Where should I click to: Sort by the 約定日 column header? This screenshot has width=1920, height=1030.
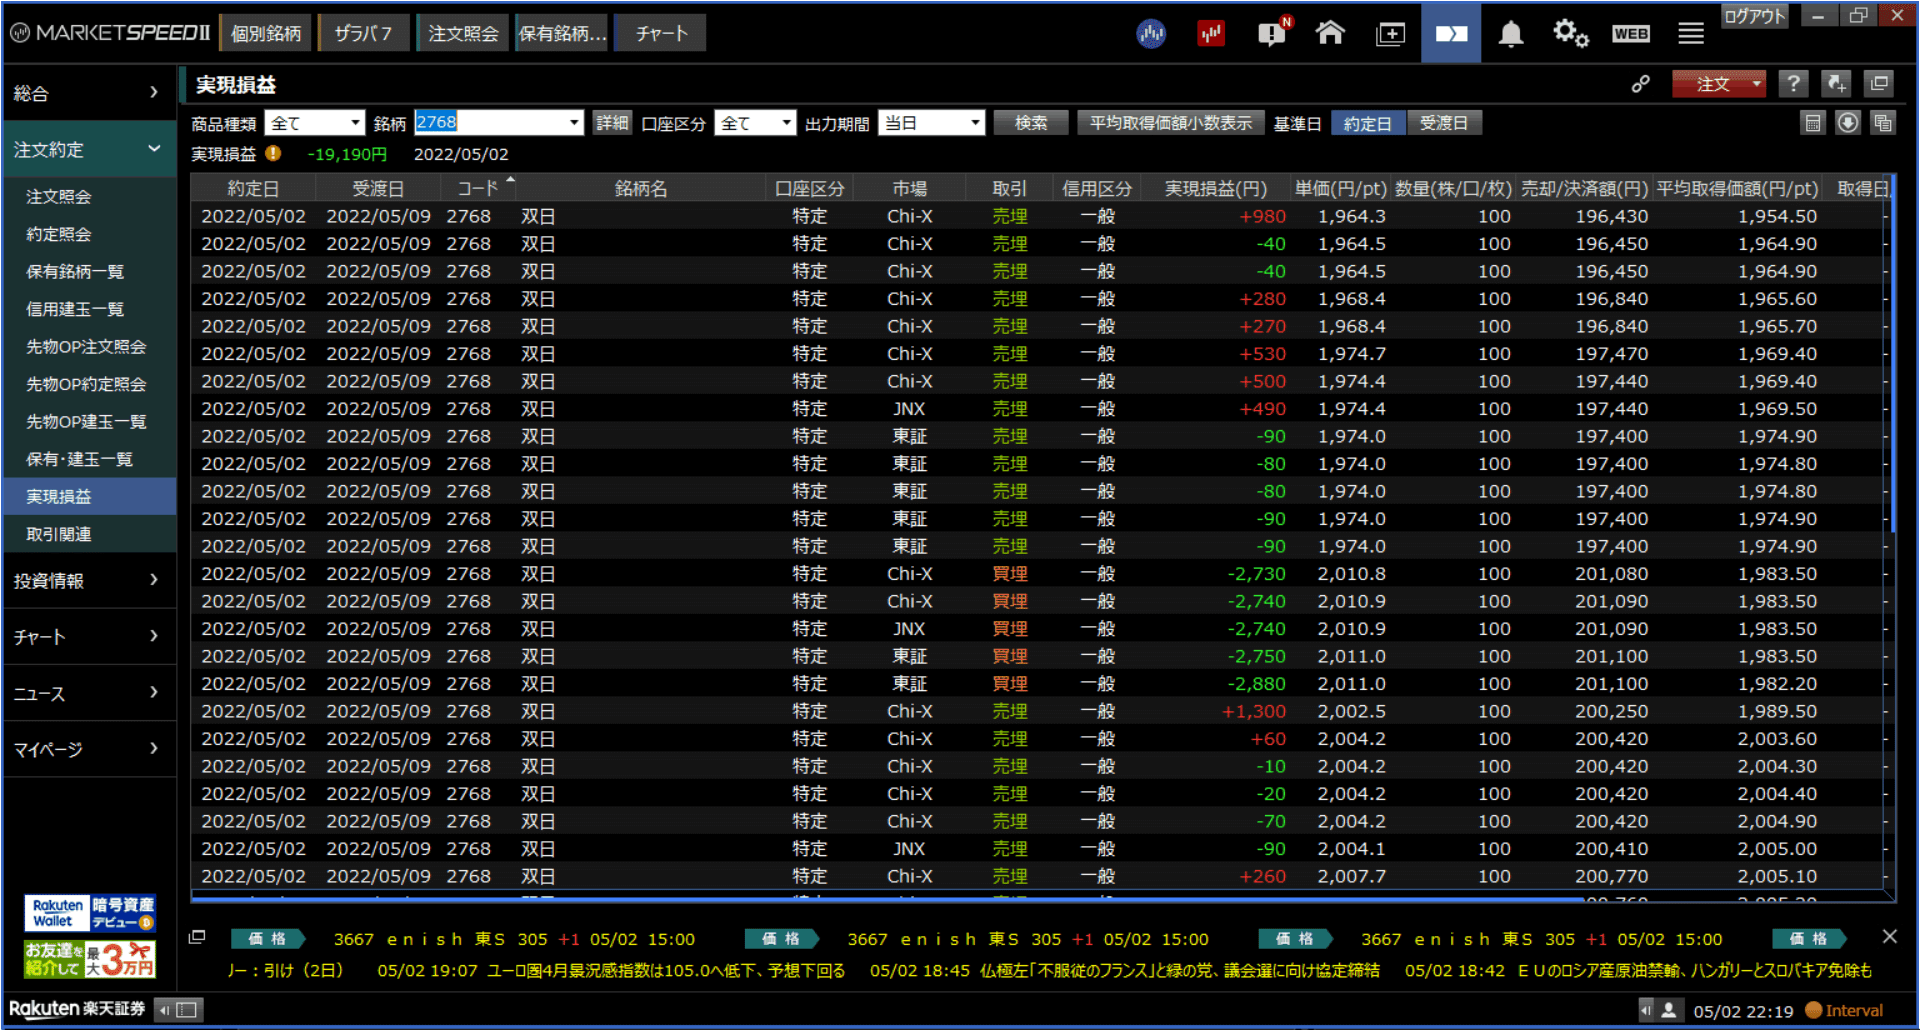(x=253, y=188)
